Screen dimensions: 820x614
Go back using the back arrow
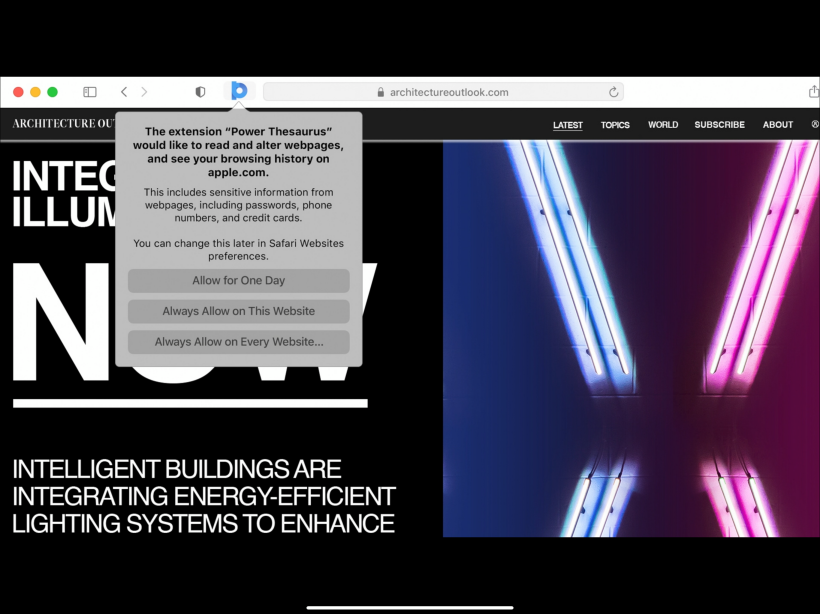[x=124, y=92]
